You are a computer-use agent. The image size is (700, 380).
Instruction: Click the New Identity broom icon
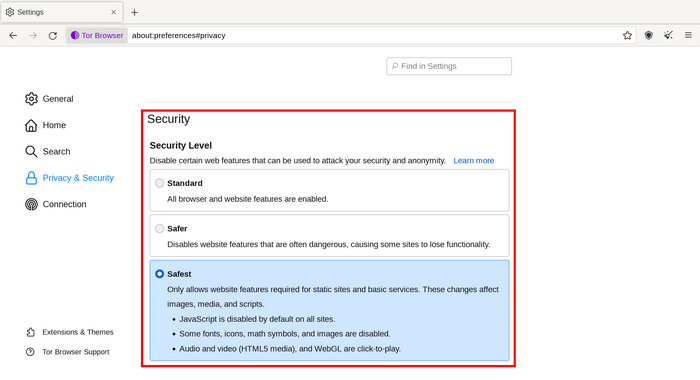pyautogui.click(x=668, y=35)
